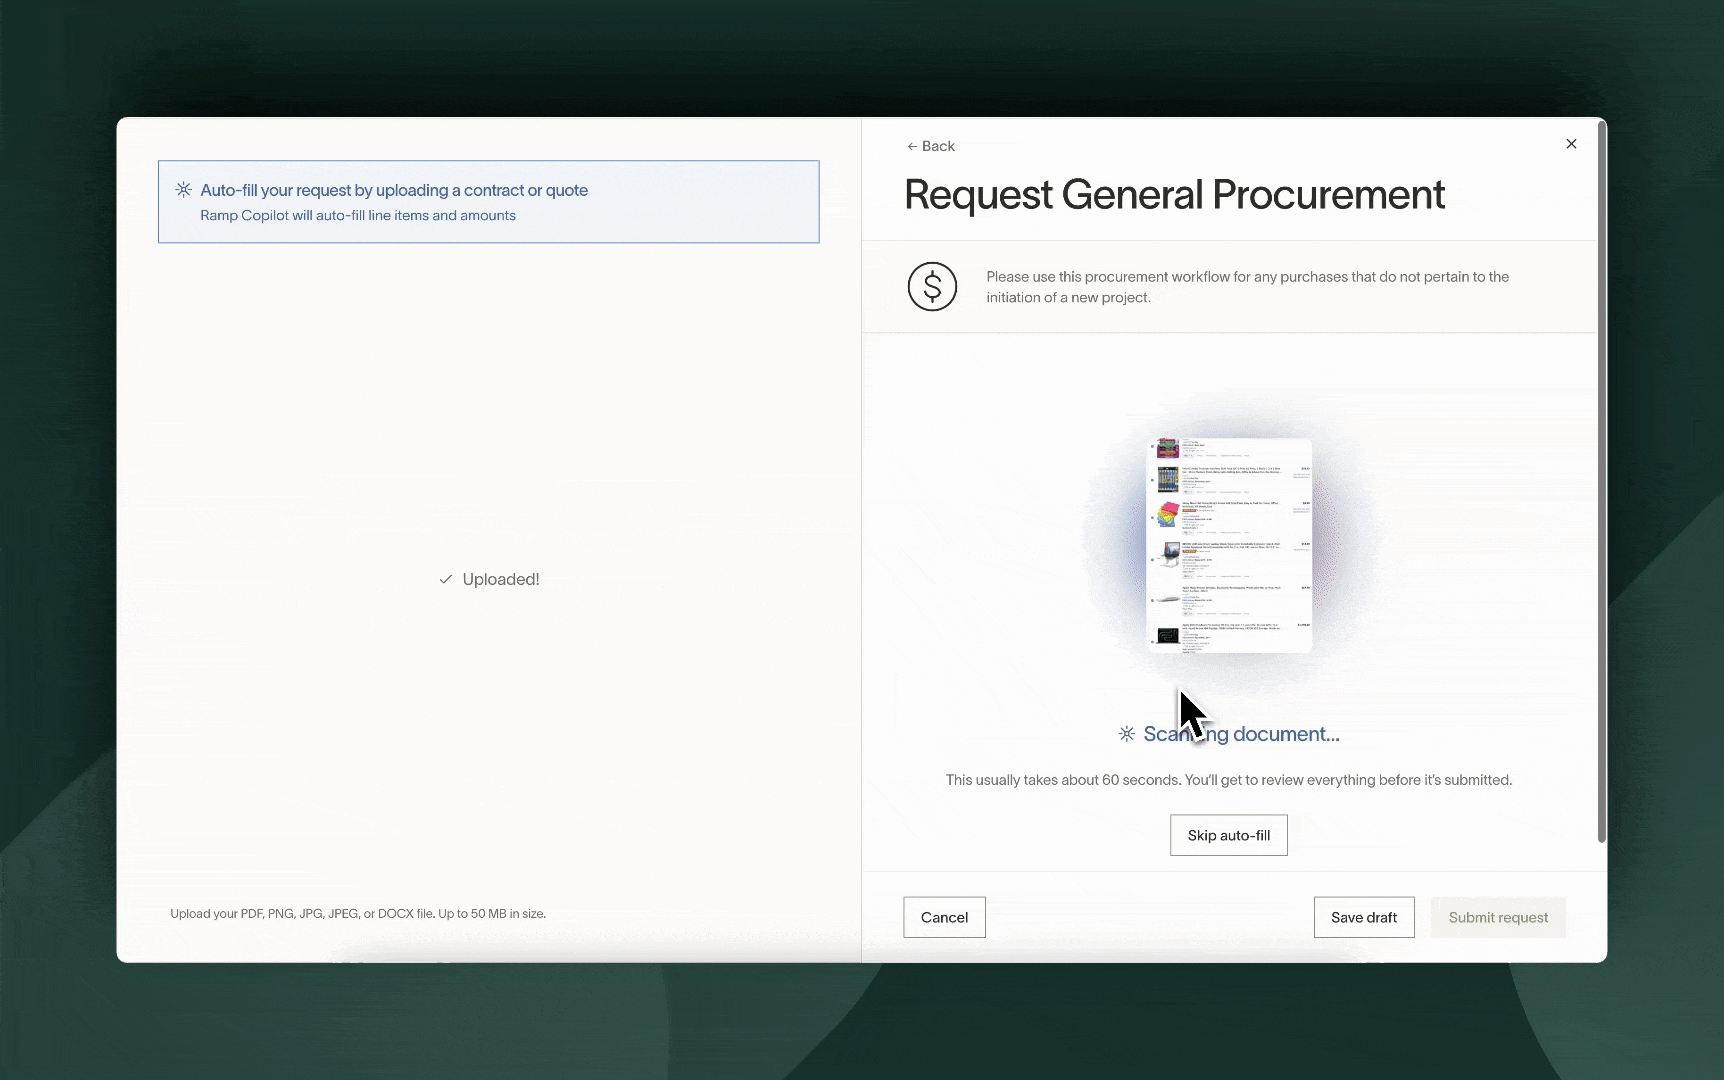The width and height of the screenshot is (1724, 1080).
Task: Click the Skip auto-fill button
Action: tap(1228, 835)
